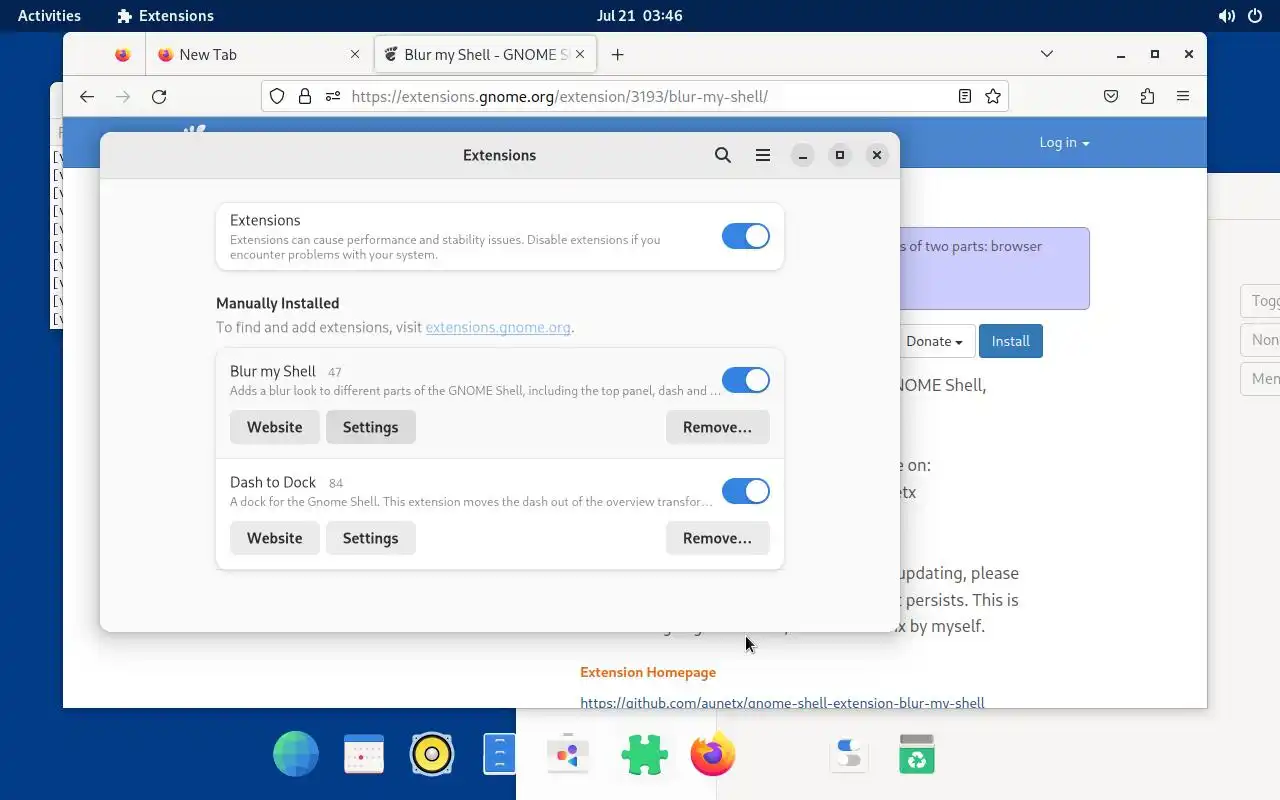1280x800 pixels.
Task: Click Remove for Dash to Dock
Action: coord(718,538)
